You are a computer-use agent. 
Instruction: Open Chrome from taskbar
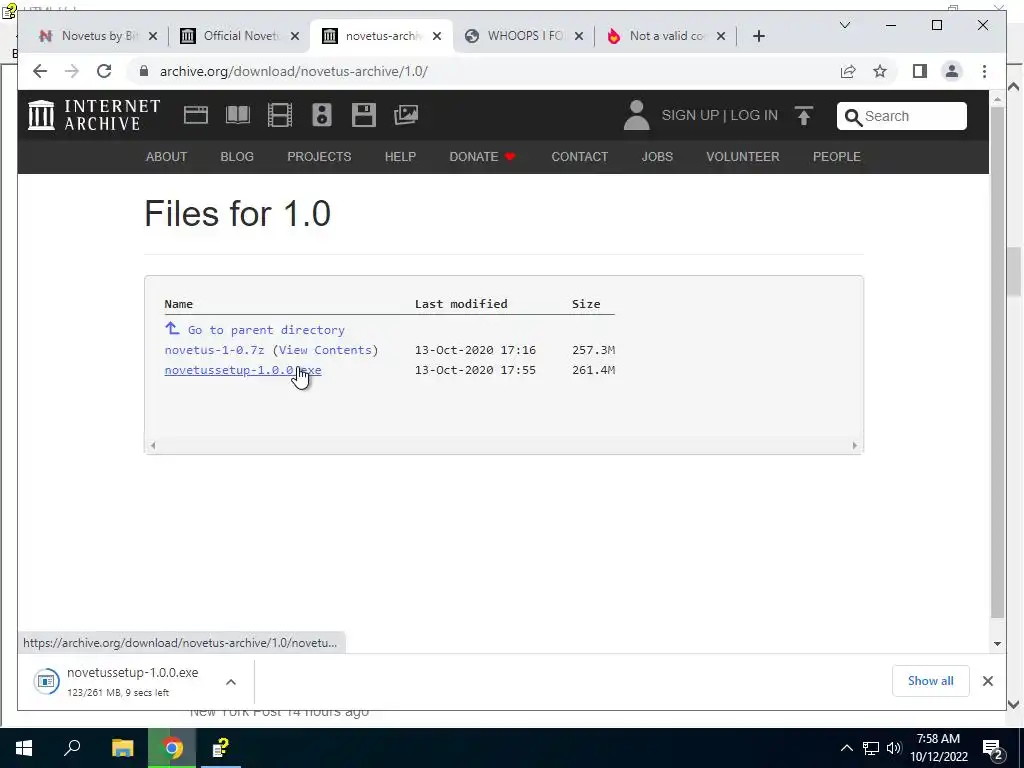click(172, 748)
